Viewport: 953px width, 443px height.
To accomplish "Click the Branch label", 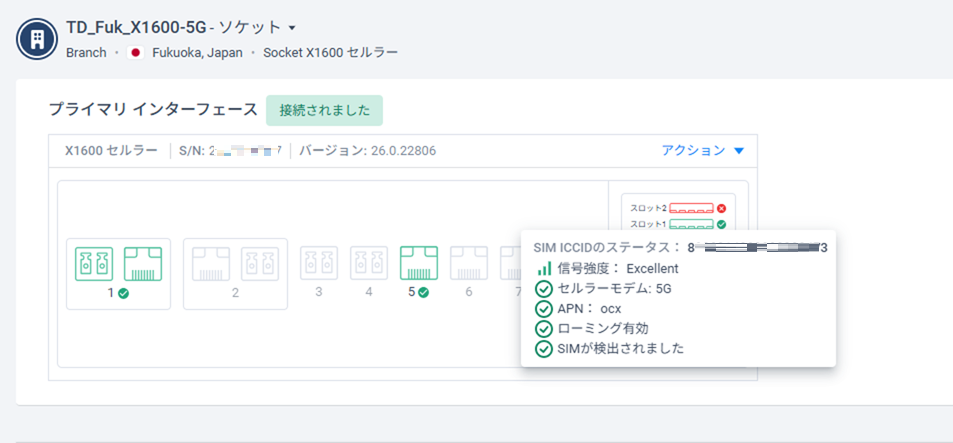I will [86, 53].
